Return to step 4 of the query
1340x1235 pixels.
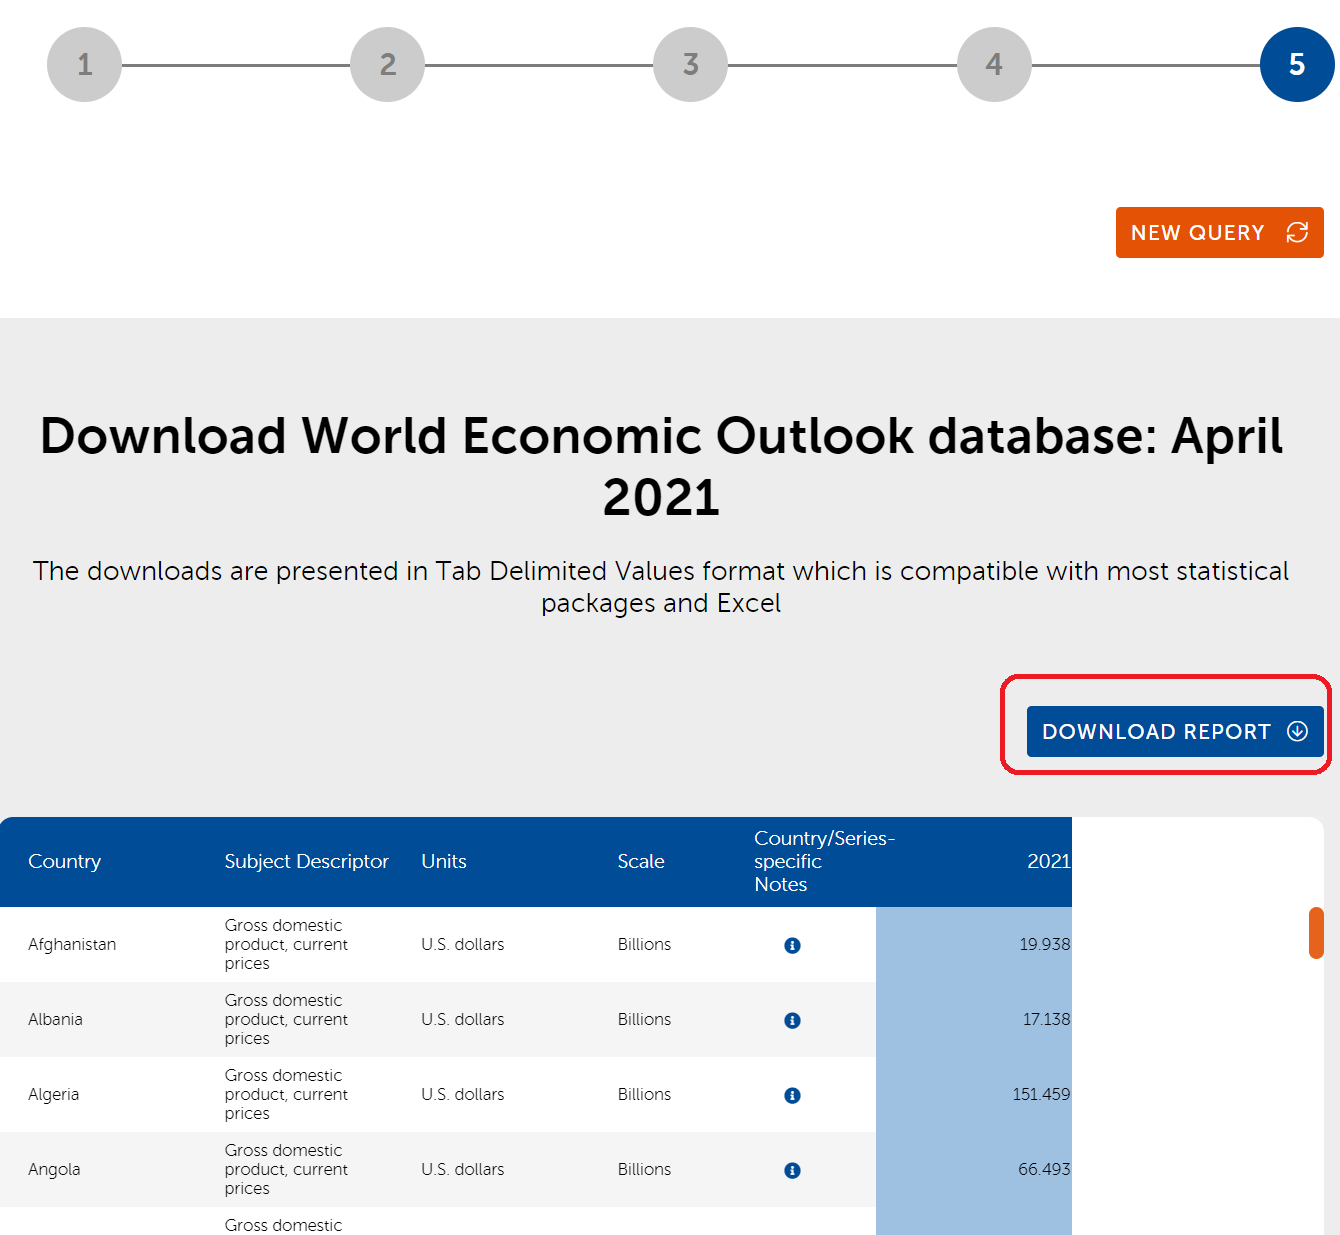(x=994, y=65)
